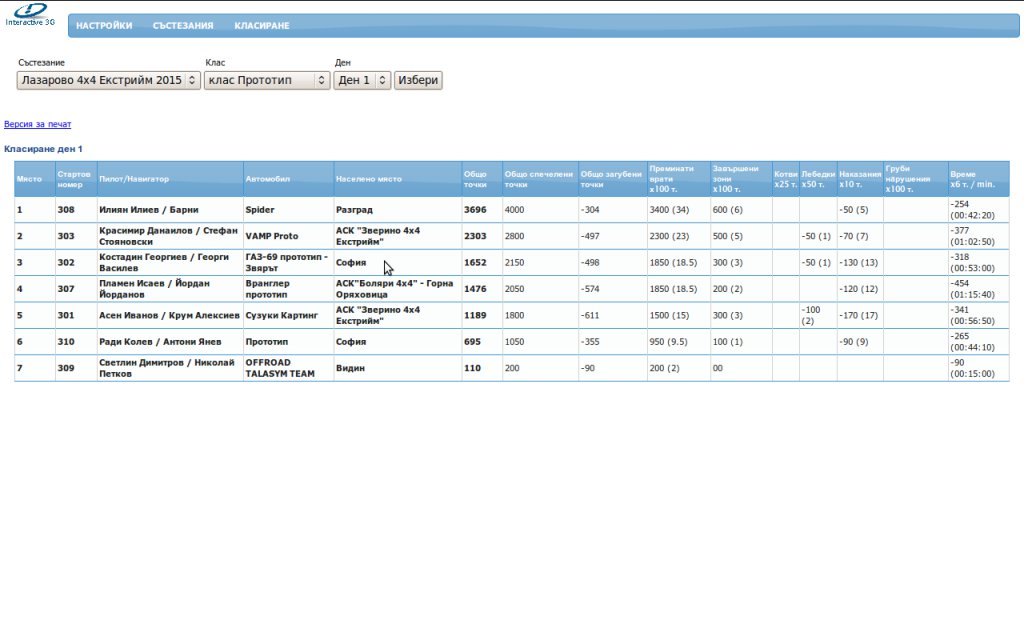Open the КЛАСИРАНЕ menu
This screenshot has width=1024, height=640.
tap(262, 25)
